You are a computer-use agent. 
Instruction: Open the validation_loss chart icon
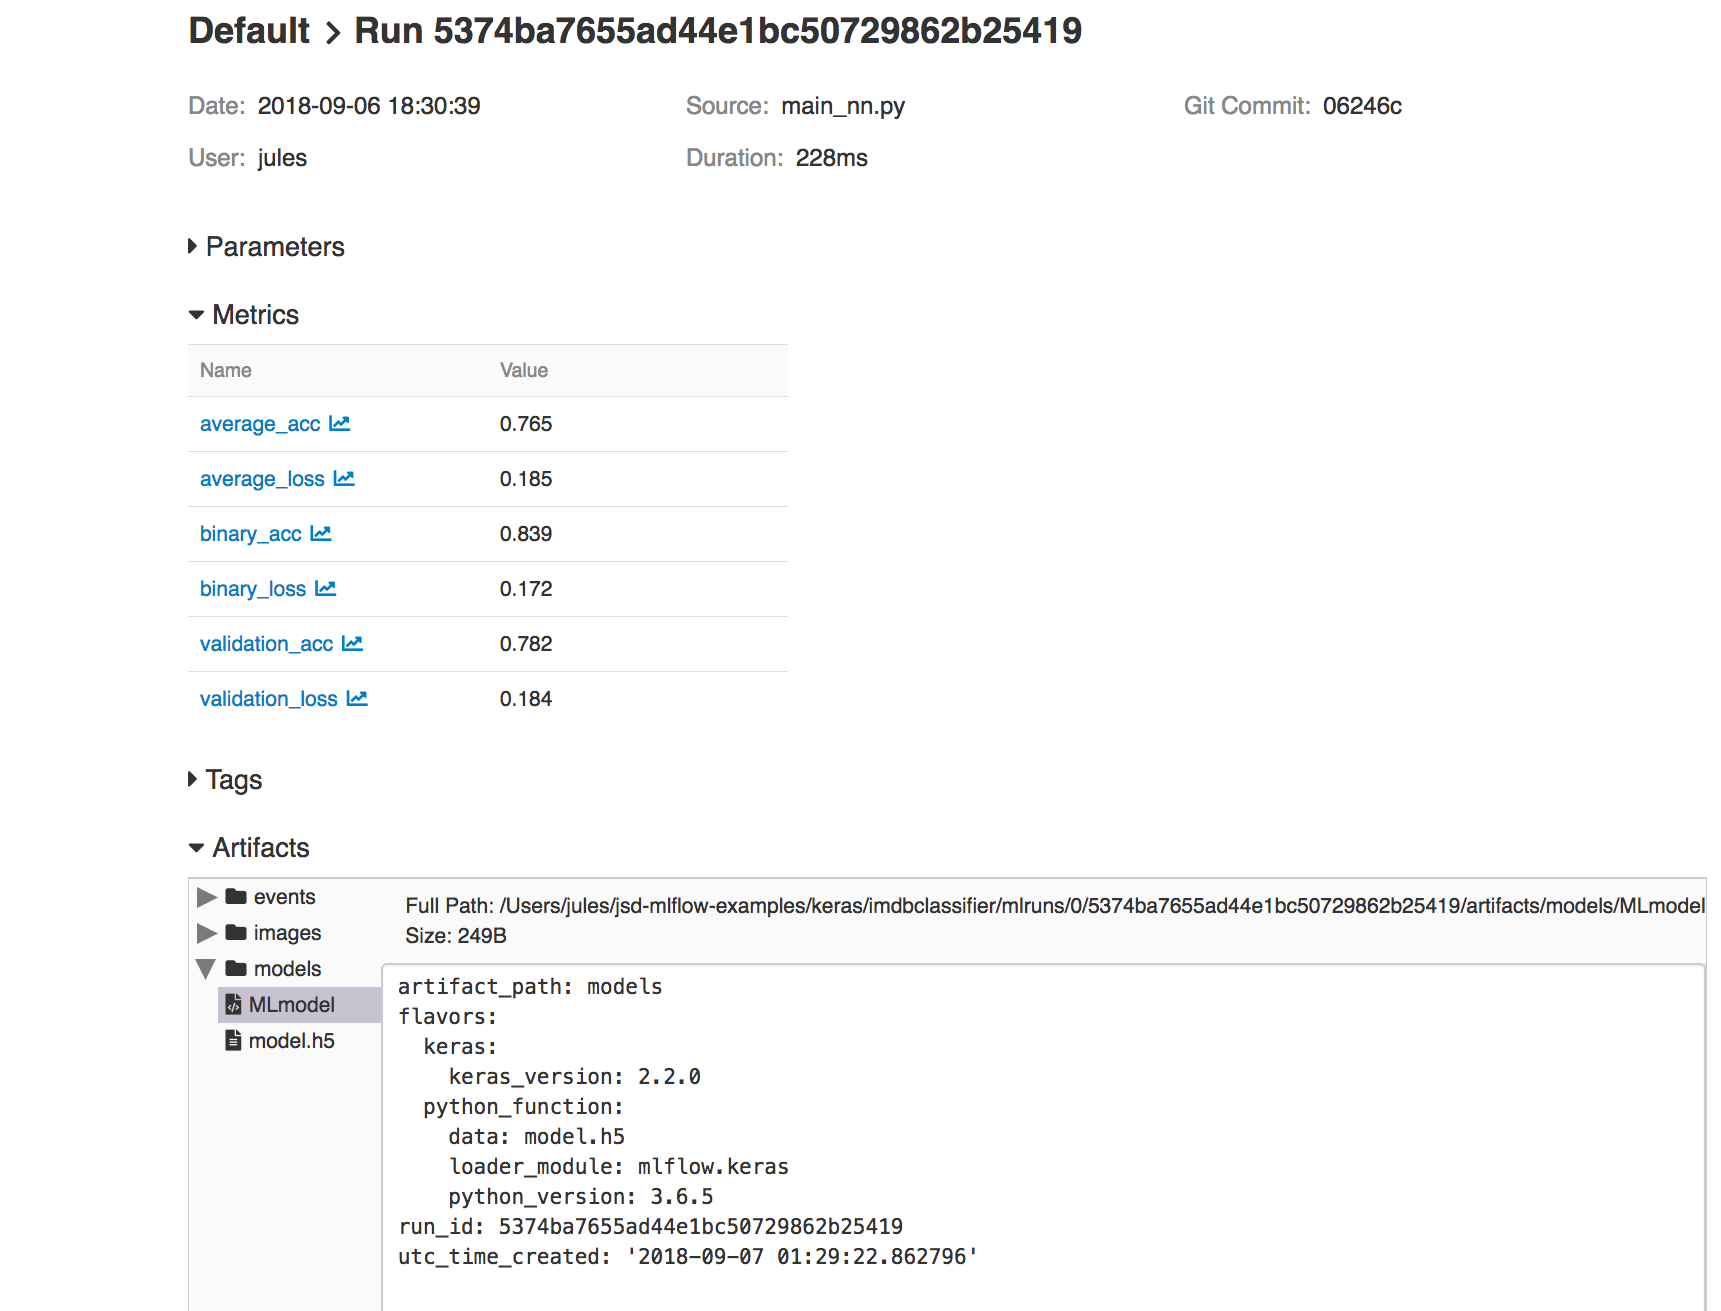coord(357,699)
